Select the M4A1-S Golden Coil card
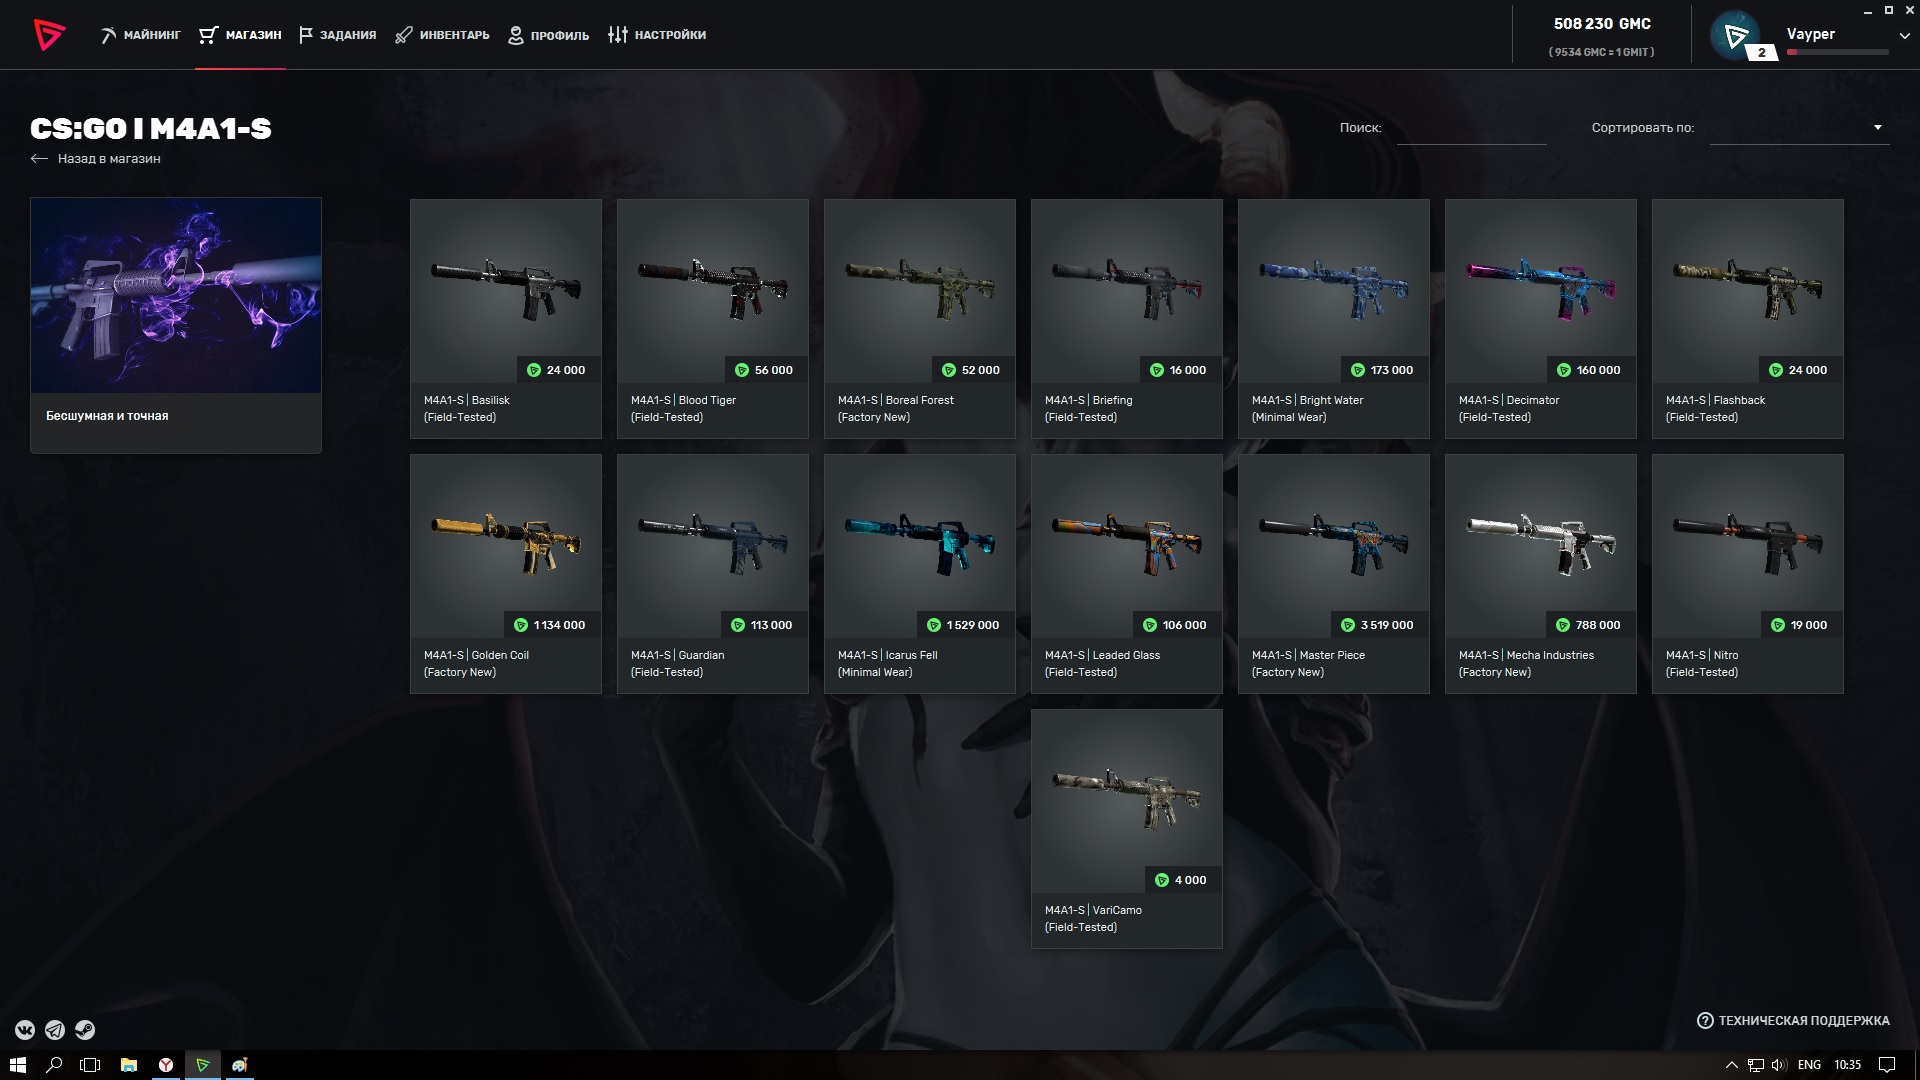1920x1080 pixels. pyautogui.click(x=506, y=574)
